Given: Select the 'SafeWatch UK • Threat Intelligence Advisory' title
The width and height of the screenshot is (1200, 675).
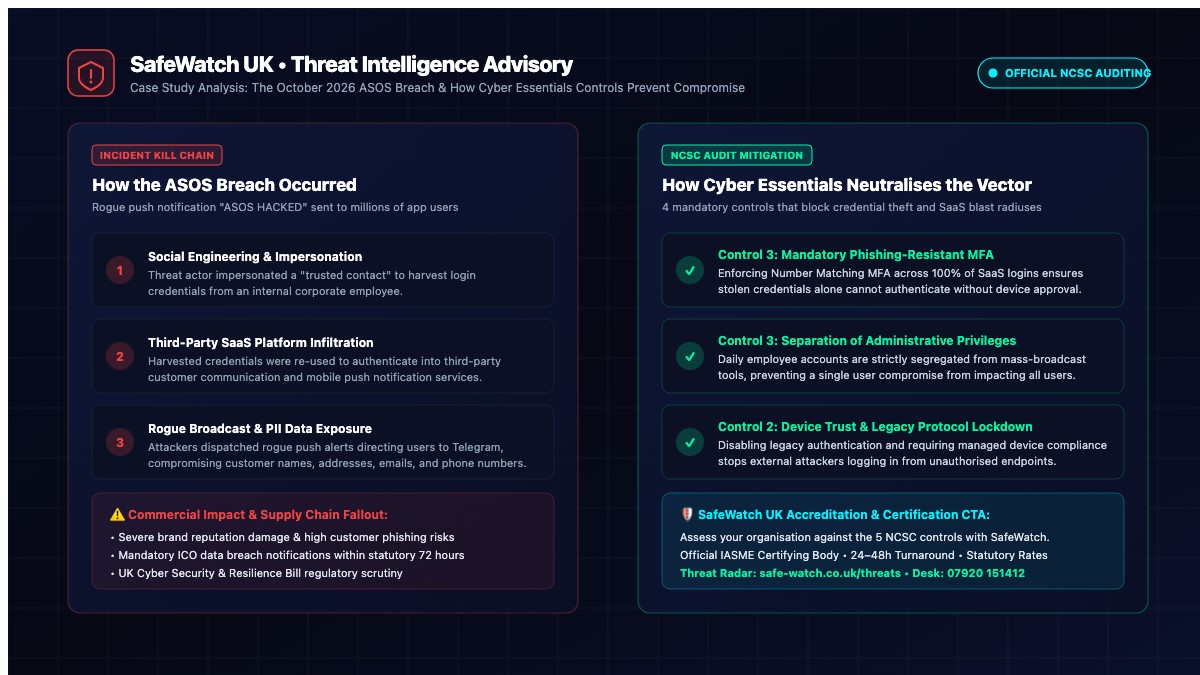Looking at the screenshot, I should click(351, 65).
